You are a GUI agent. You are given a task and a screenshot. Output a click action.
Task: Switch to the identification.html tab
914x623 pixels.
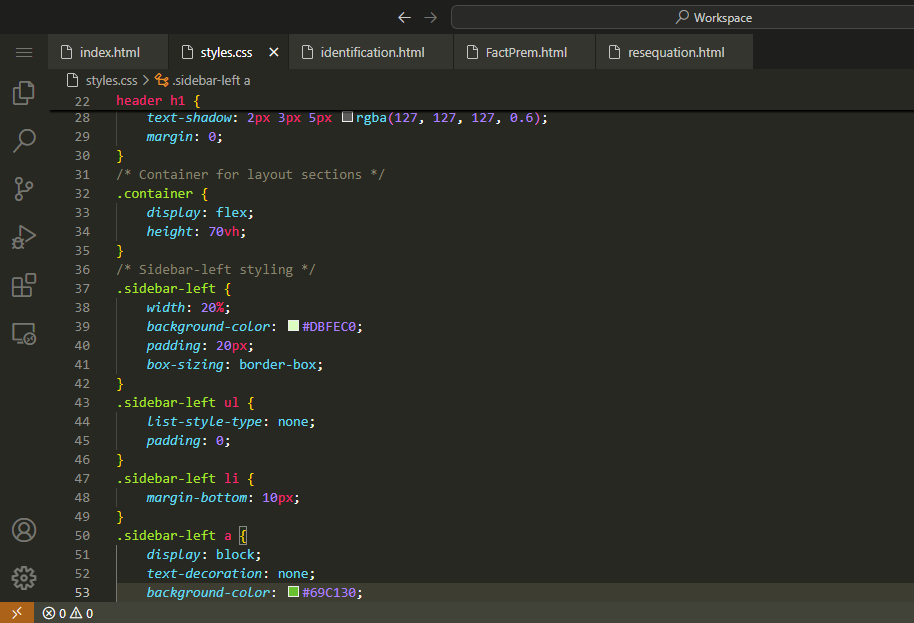[371, 52]
